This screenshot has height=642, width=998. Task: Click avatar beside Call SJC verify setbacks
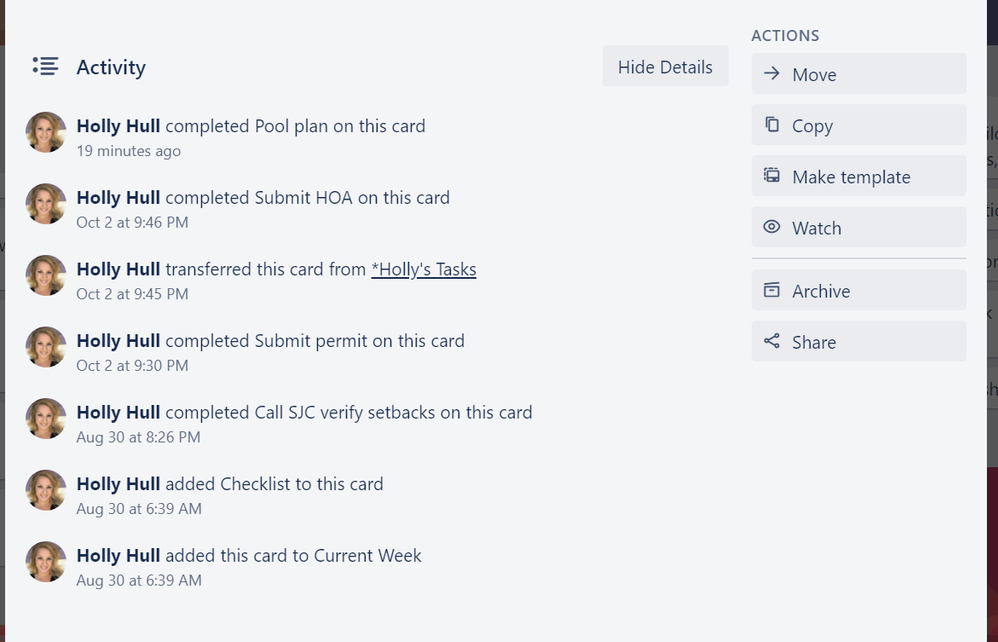coord(46,419)
